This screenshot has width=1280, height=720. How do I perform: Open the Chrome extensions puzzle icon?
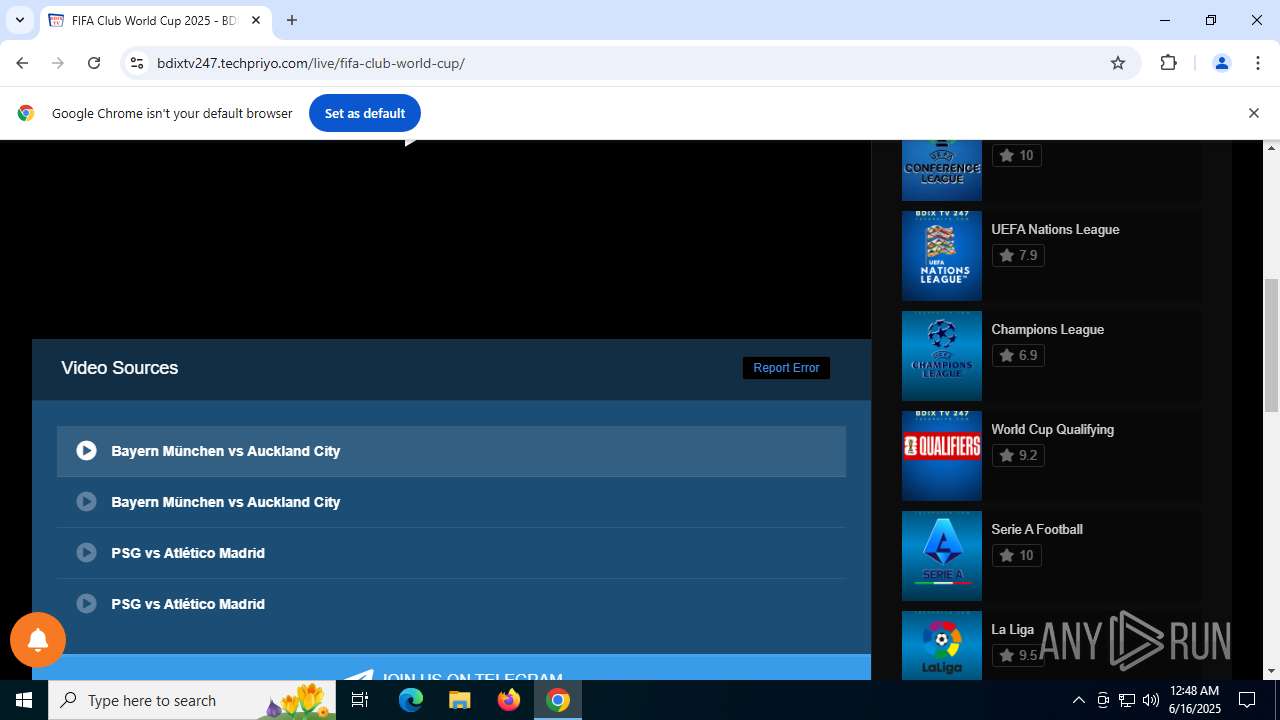1168,63
